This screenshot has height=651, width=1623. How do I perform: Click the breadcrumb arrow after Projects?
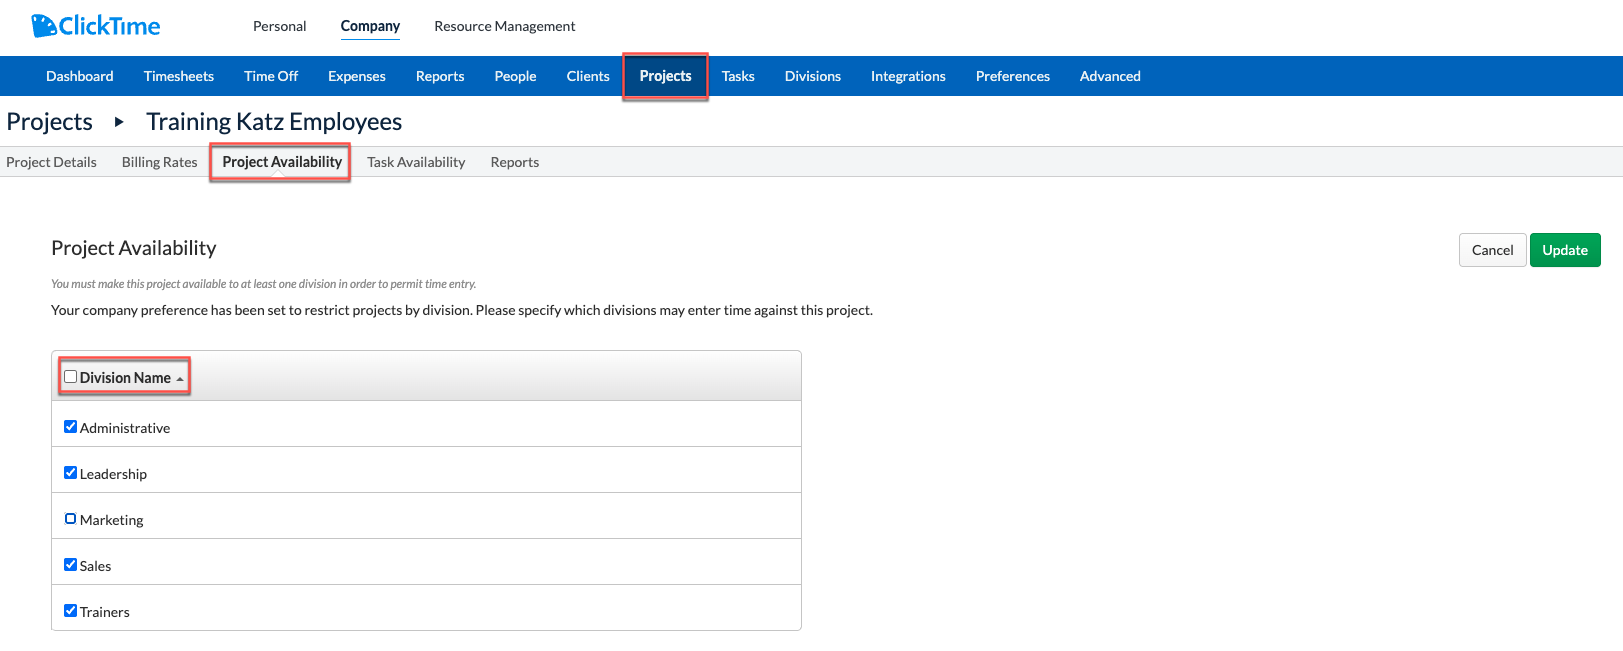click(119, 122)
